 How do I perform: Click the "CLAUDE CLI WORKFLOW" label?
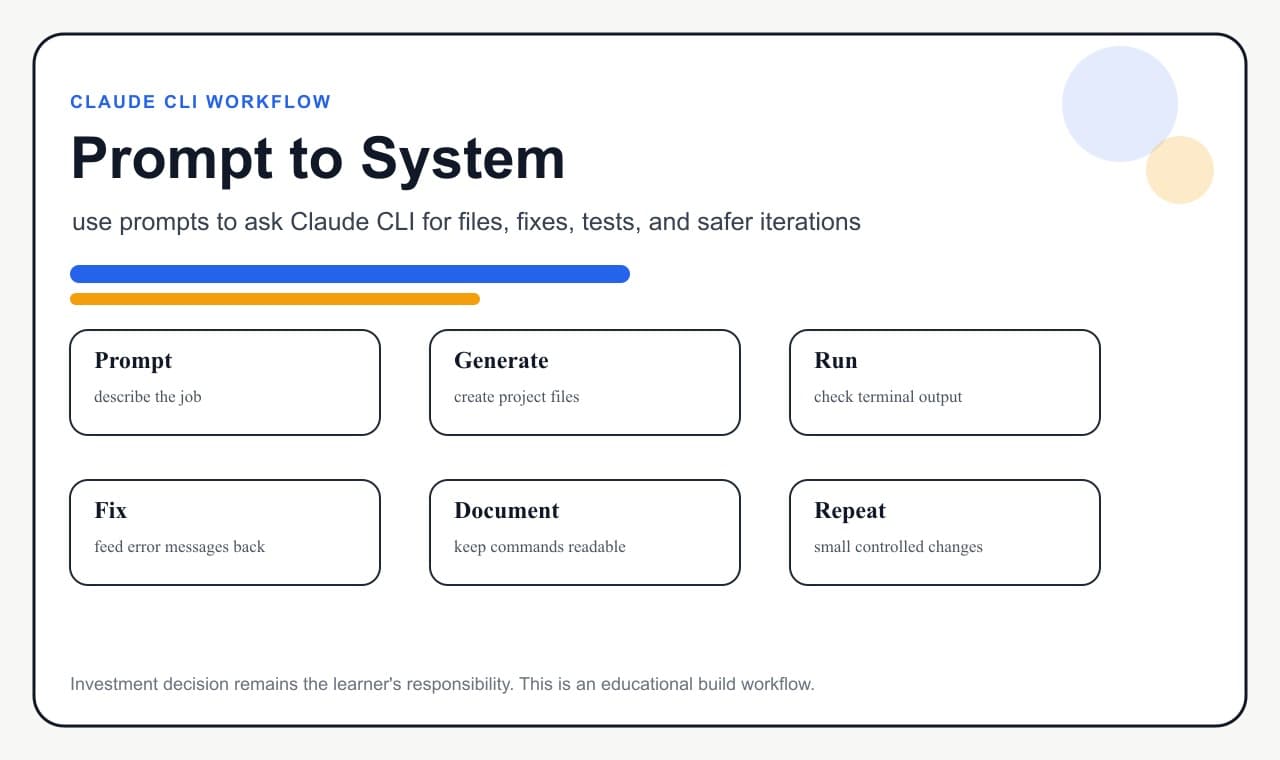pos(200,102)
